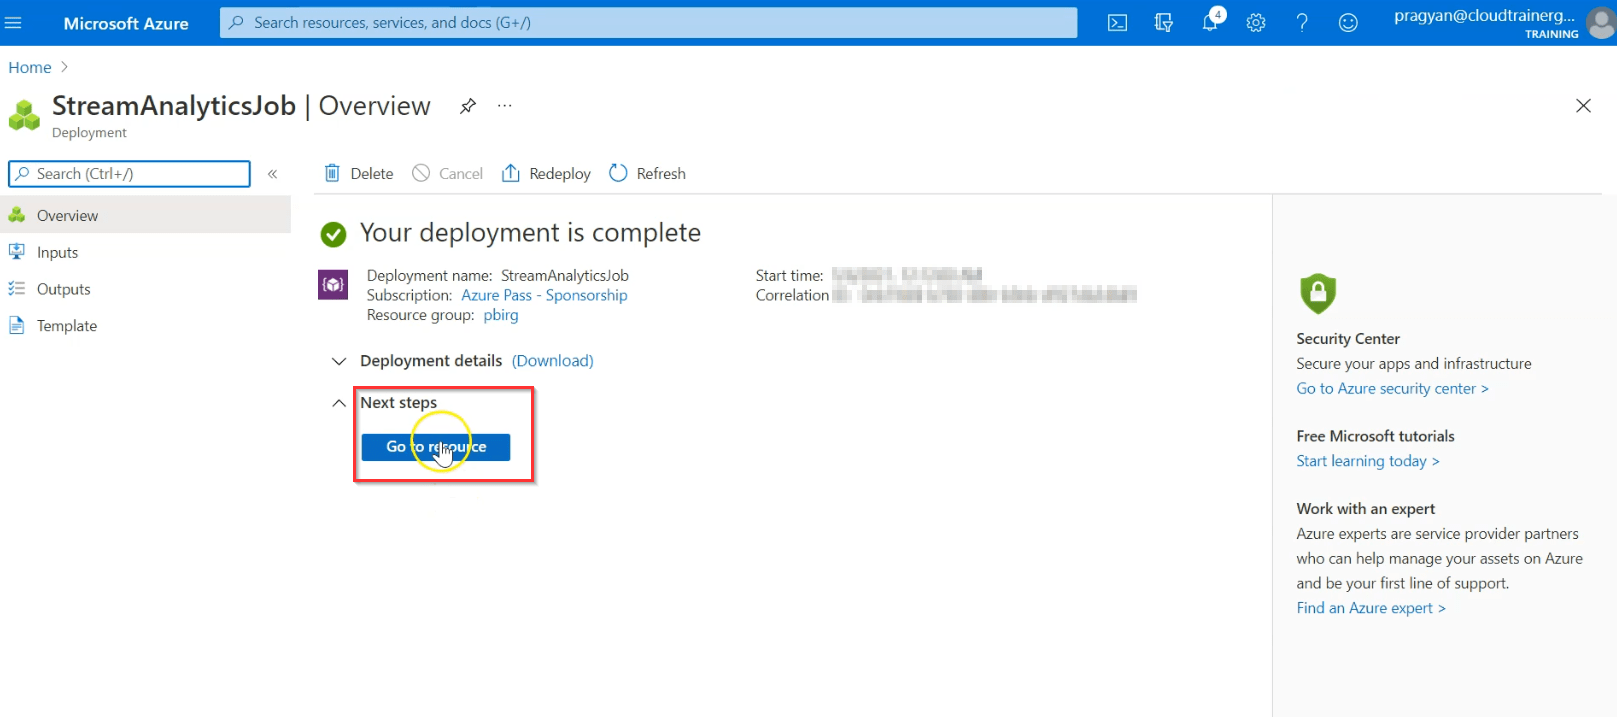Image resolution: width=1617 pixels, height=717 pixels.
Task: Click the Security Center shield icon
Action: pos(1318,293)
